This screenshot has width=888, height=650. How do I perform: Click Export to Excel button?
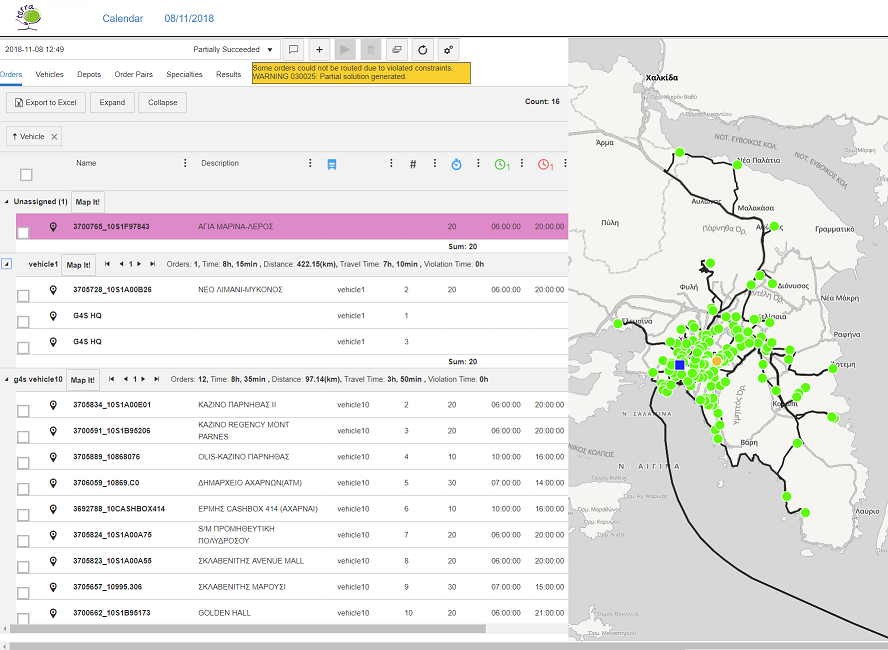click(x=46, y=102)
